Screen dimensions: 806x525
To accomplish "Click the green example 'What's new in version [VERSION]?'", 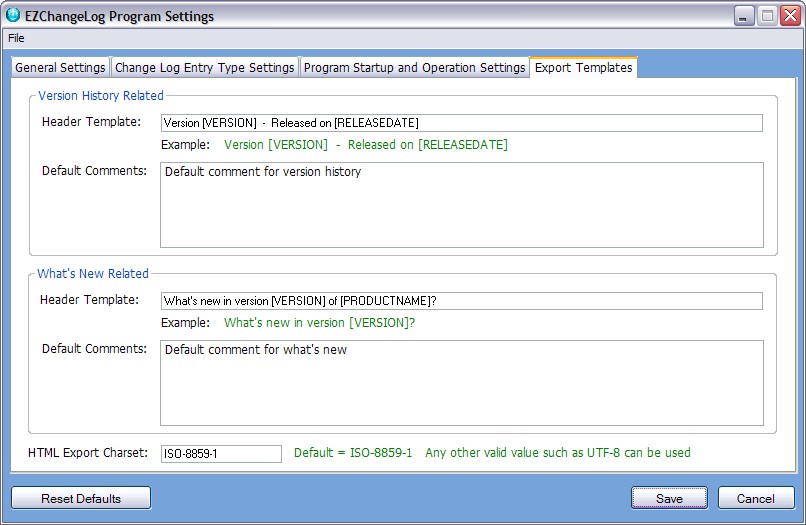I will pos(320,323).
